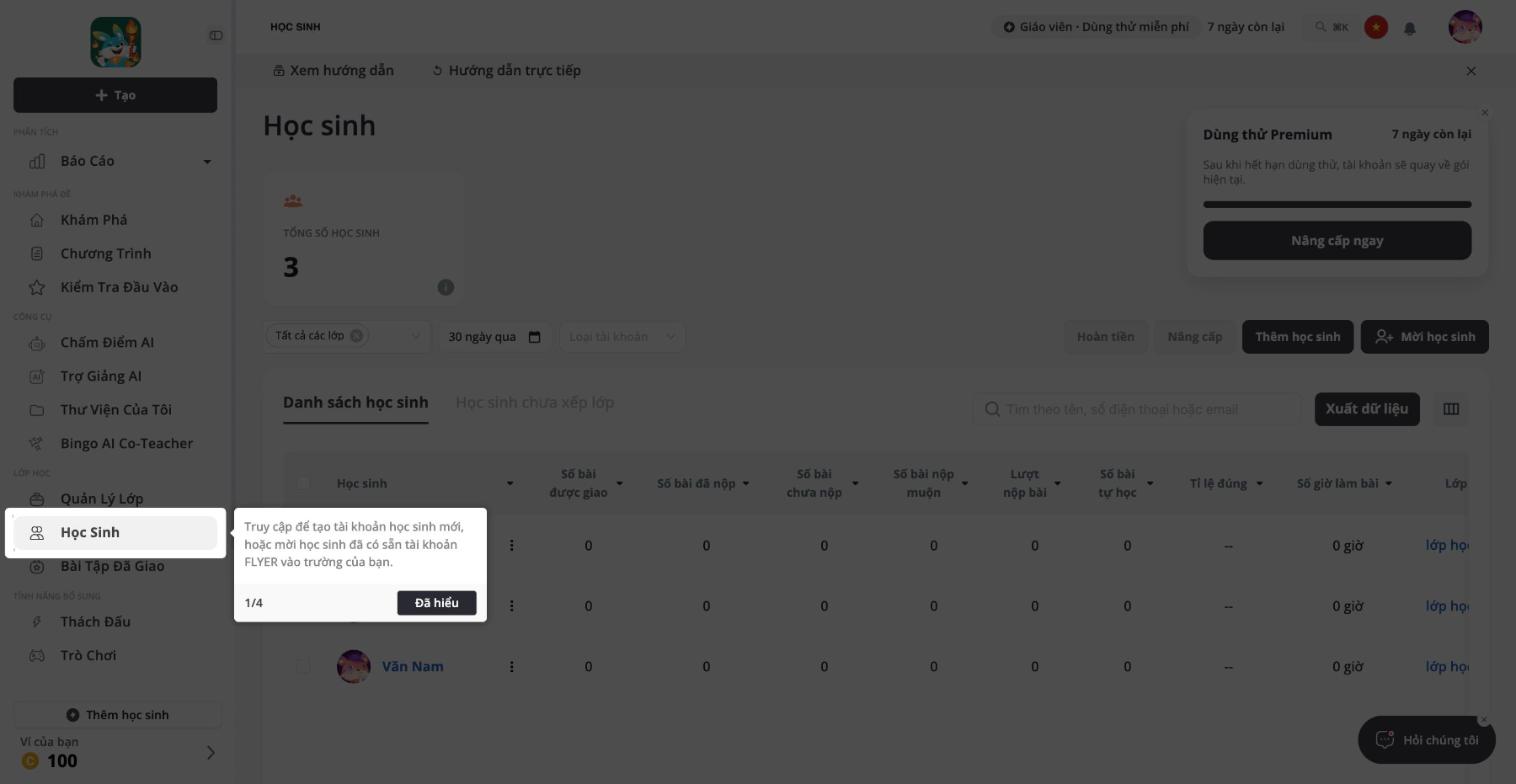Clear the 'Tất cả các lớp' filter chip
Viewport: 1516px width, 784px height.
click(356, 336)
